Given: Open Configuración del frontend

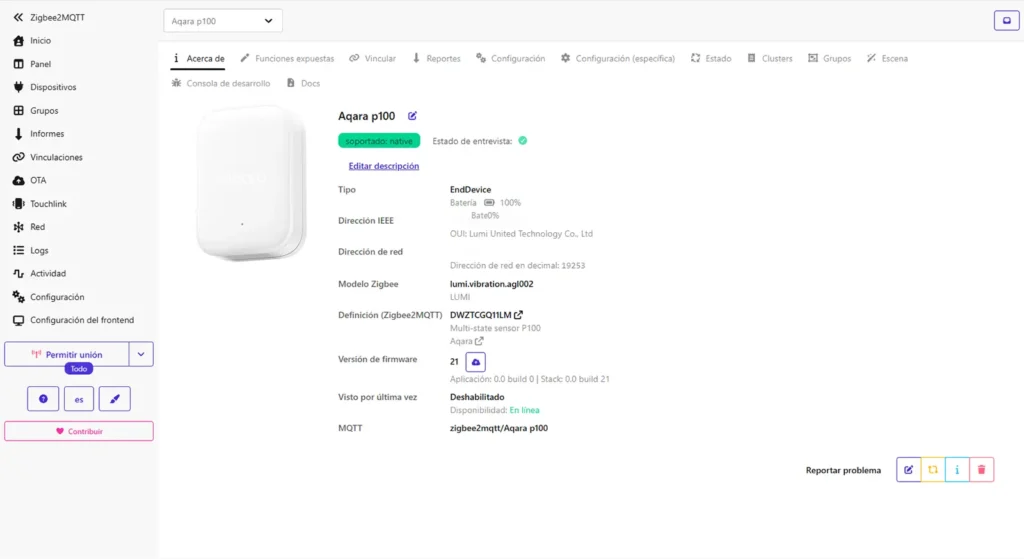Looking at the screenshot, I should tap(73, 320).
